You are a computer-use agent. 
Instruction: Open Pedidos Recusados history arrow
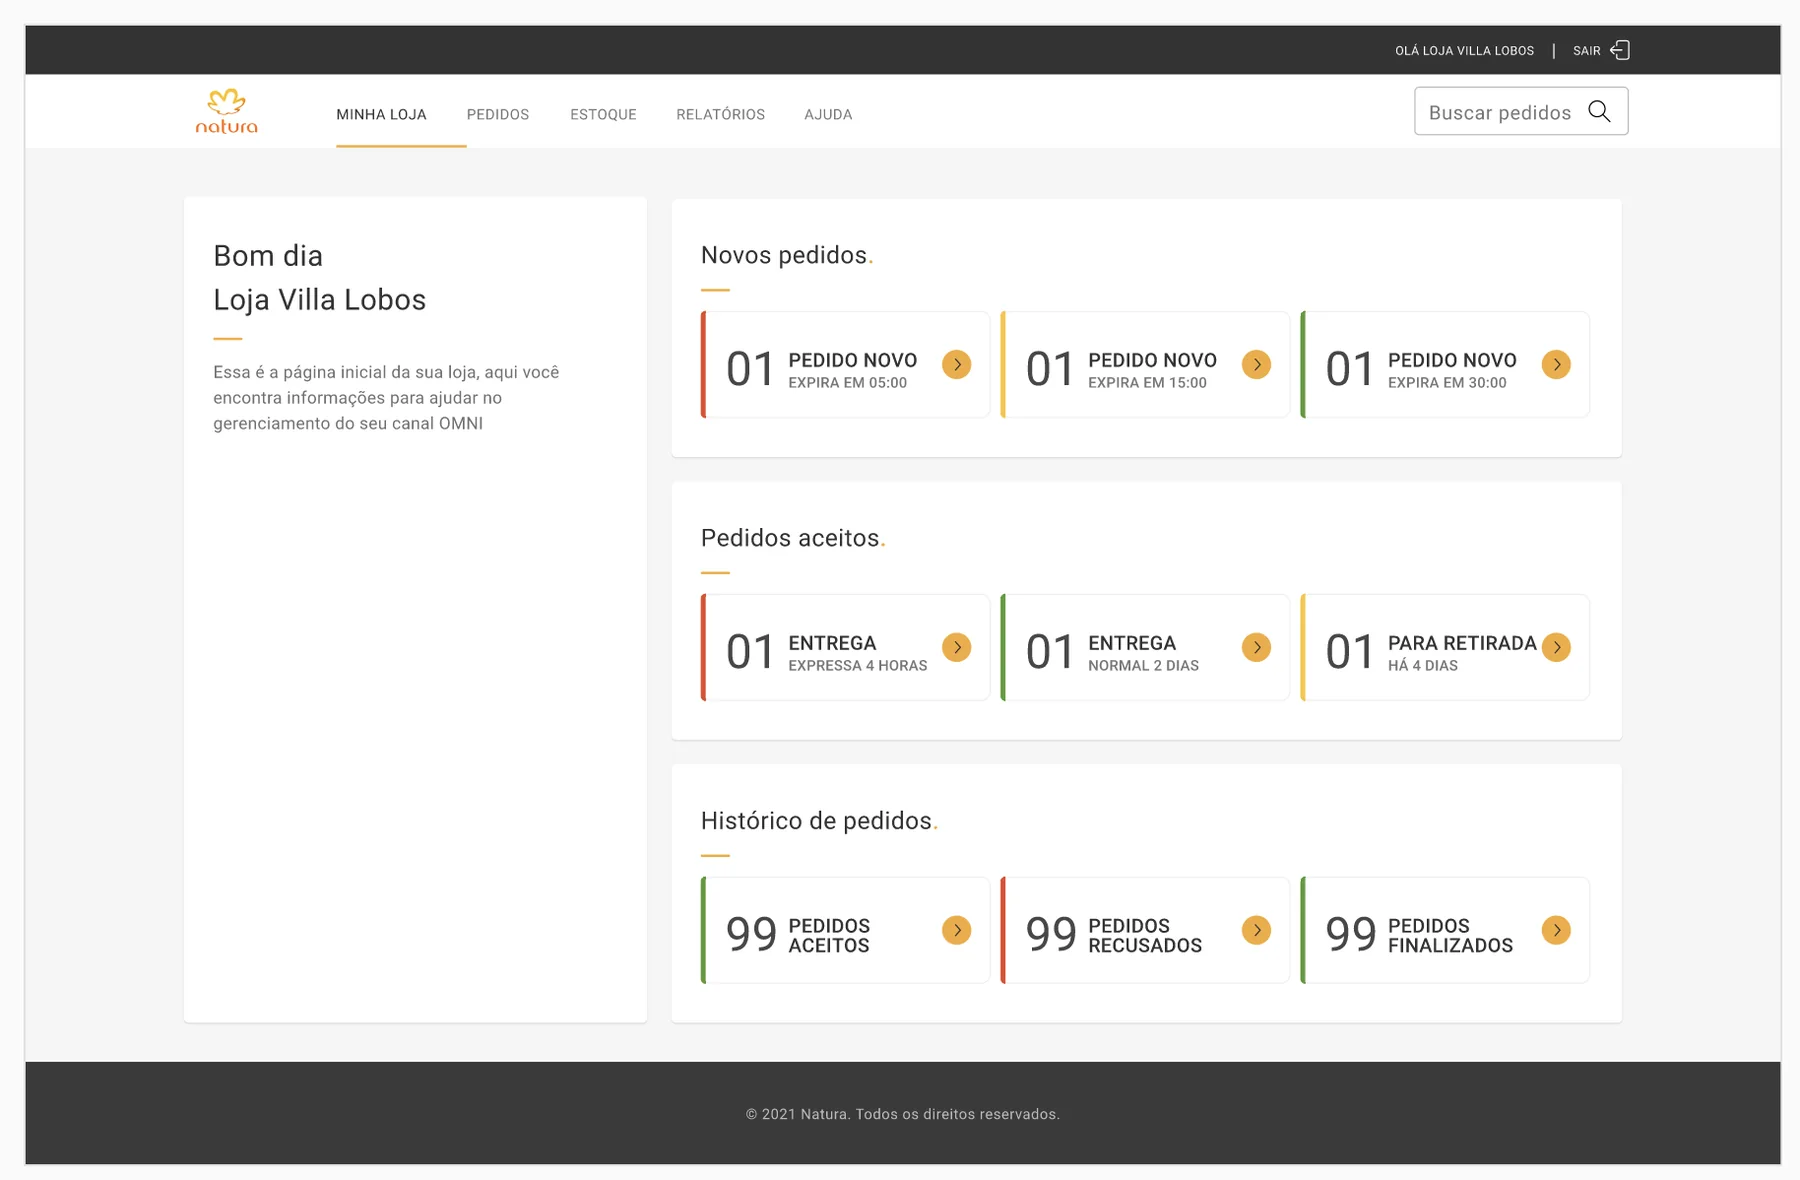(1257, 930)
